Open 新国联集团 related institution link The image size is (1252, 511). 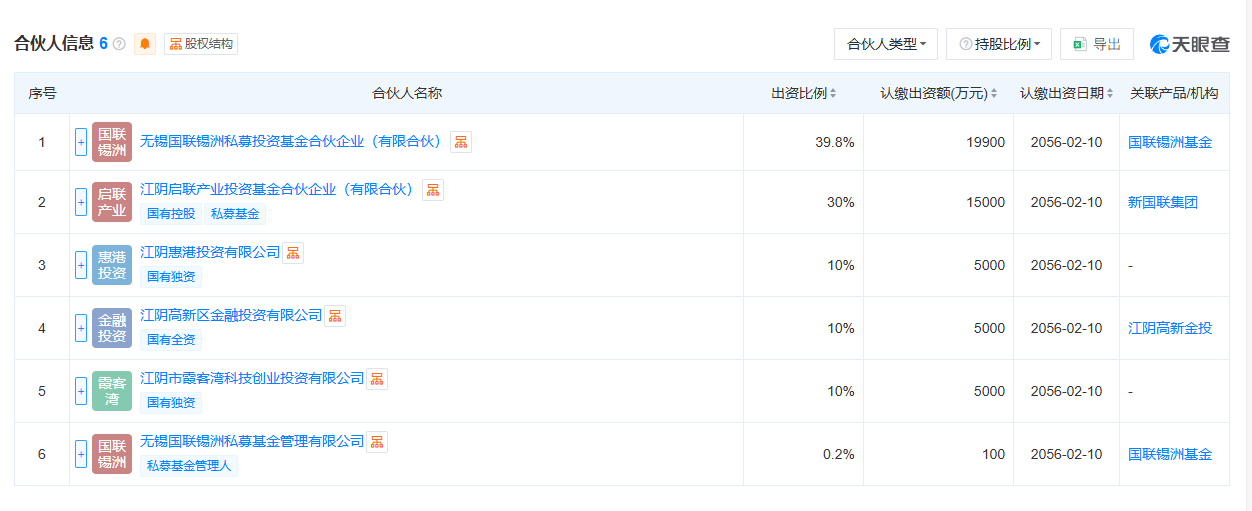(1162, 202)
